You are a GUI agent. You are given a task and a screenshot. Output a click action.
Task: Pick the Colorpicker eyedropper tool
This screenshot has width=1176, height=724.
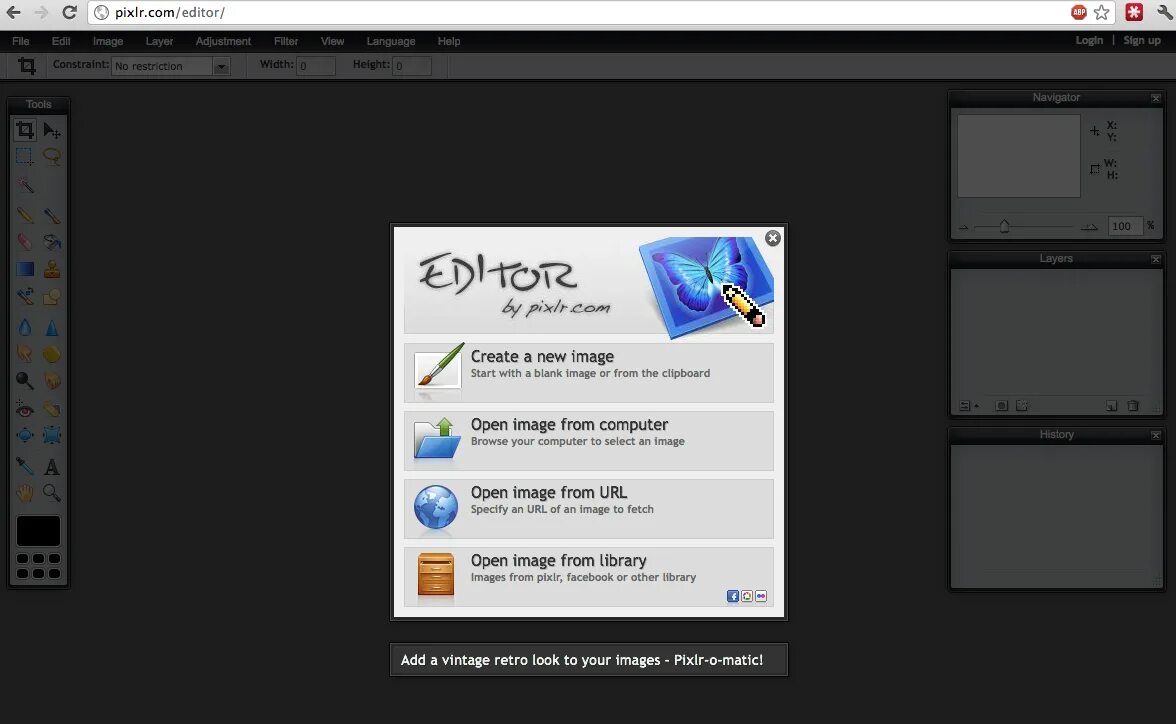25,467
